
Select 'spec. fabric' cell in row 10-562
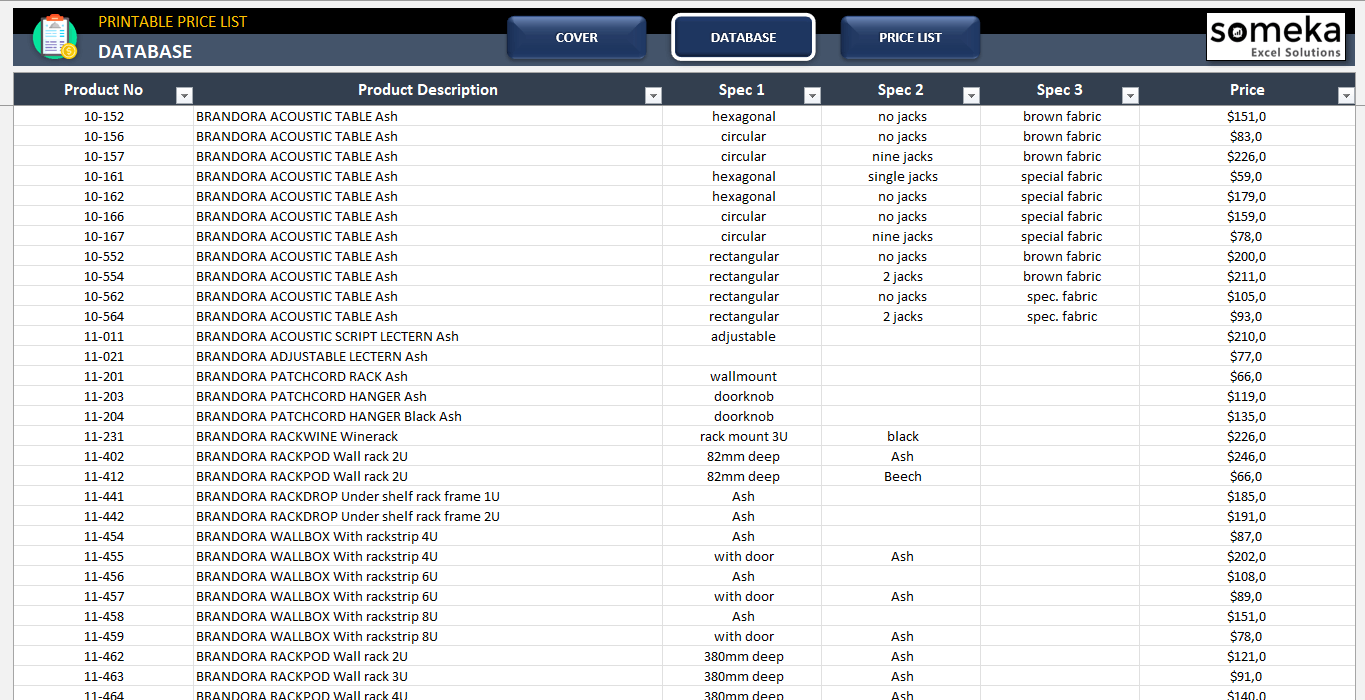click(x=1060, y=297)
